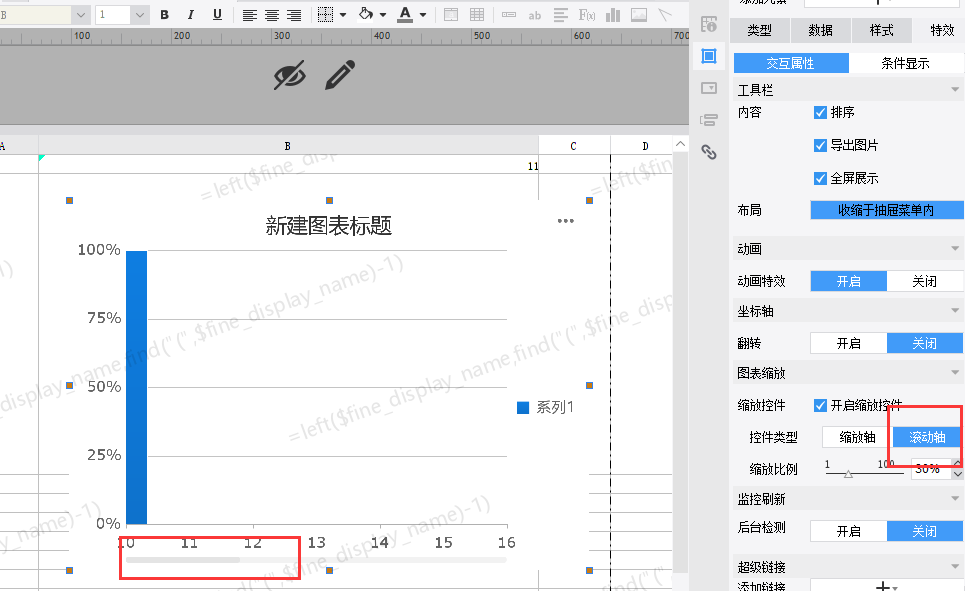Open the widget settings side panel icon
Image resolution: width=965 pixels, height=591 pixels.
(709, 88)
